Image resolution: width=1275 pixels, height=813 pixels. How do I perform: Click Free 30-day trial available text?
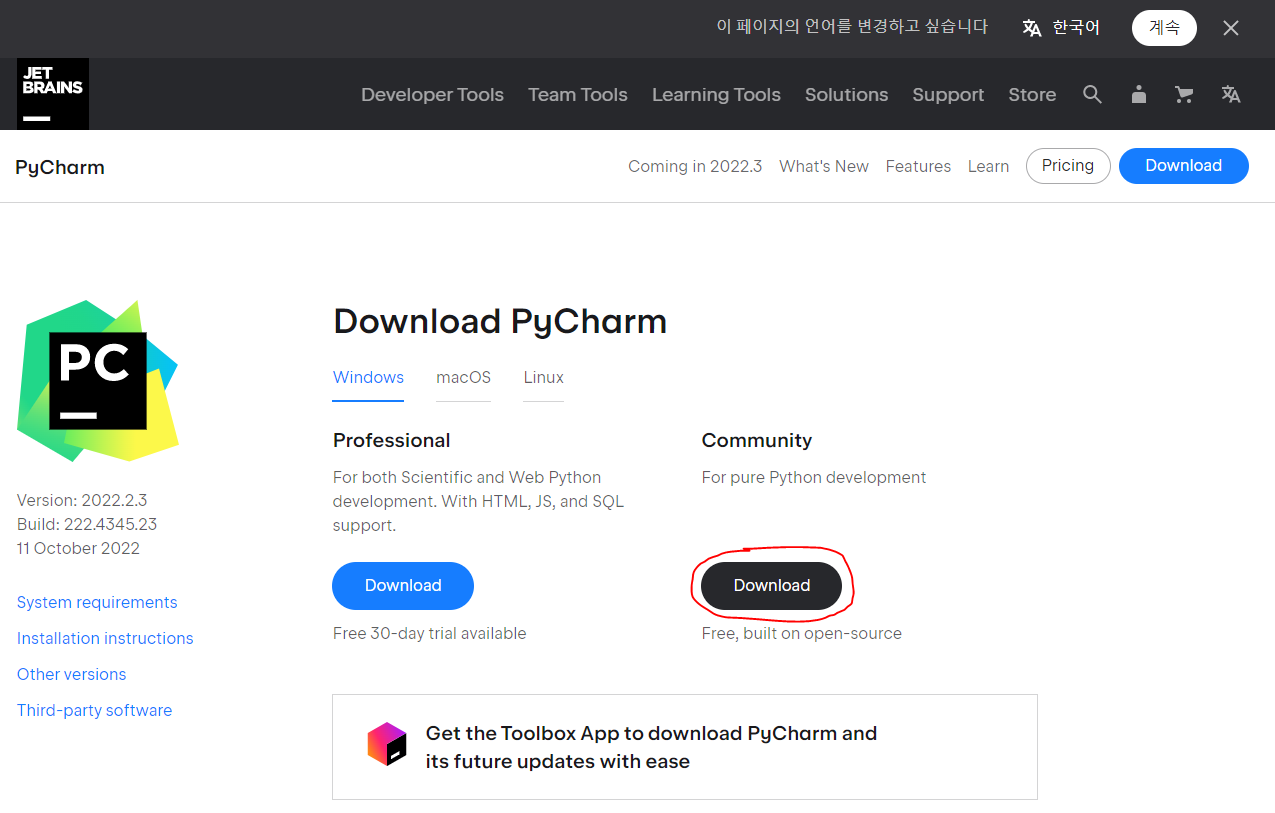click(x=429, y=633)
